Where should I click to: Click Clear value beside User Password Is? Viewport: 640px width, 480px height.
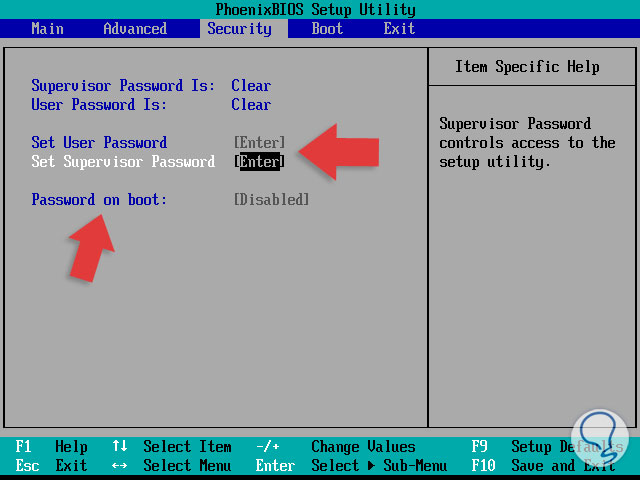point(251,104)
